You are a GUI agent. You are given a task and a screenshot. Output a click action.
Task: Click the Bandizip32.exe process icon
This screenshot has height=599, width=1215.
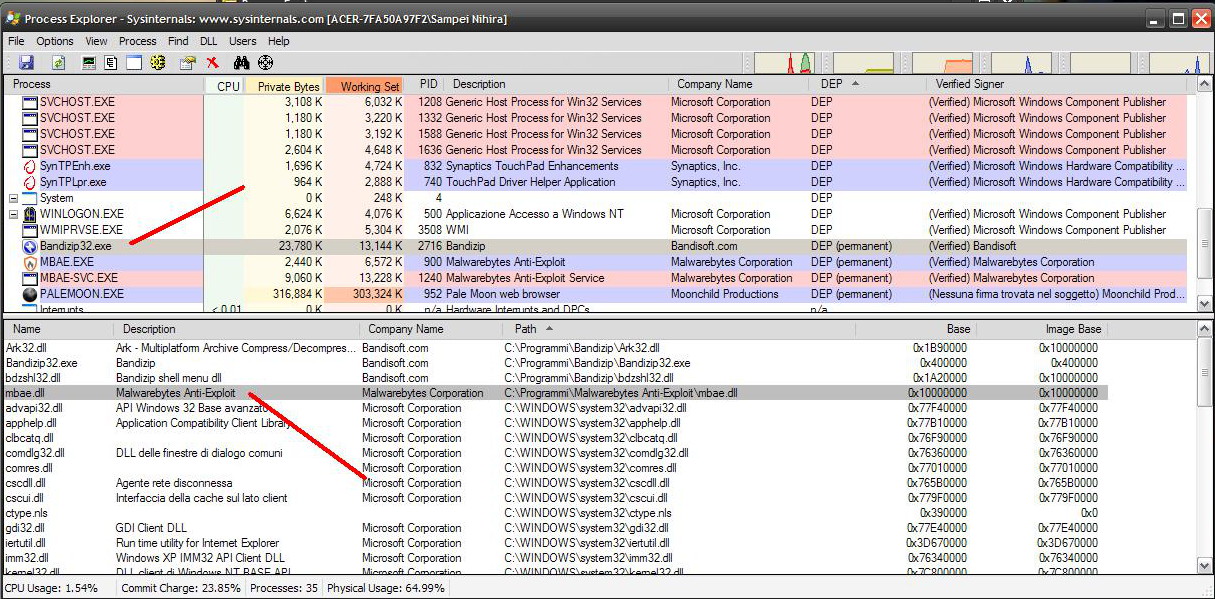[x=30, y=246]
